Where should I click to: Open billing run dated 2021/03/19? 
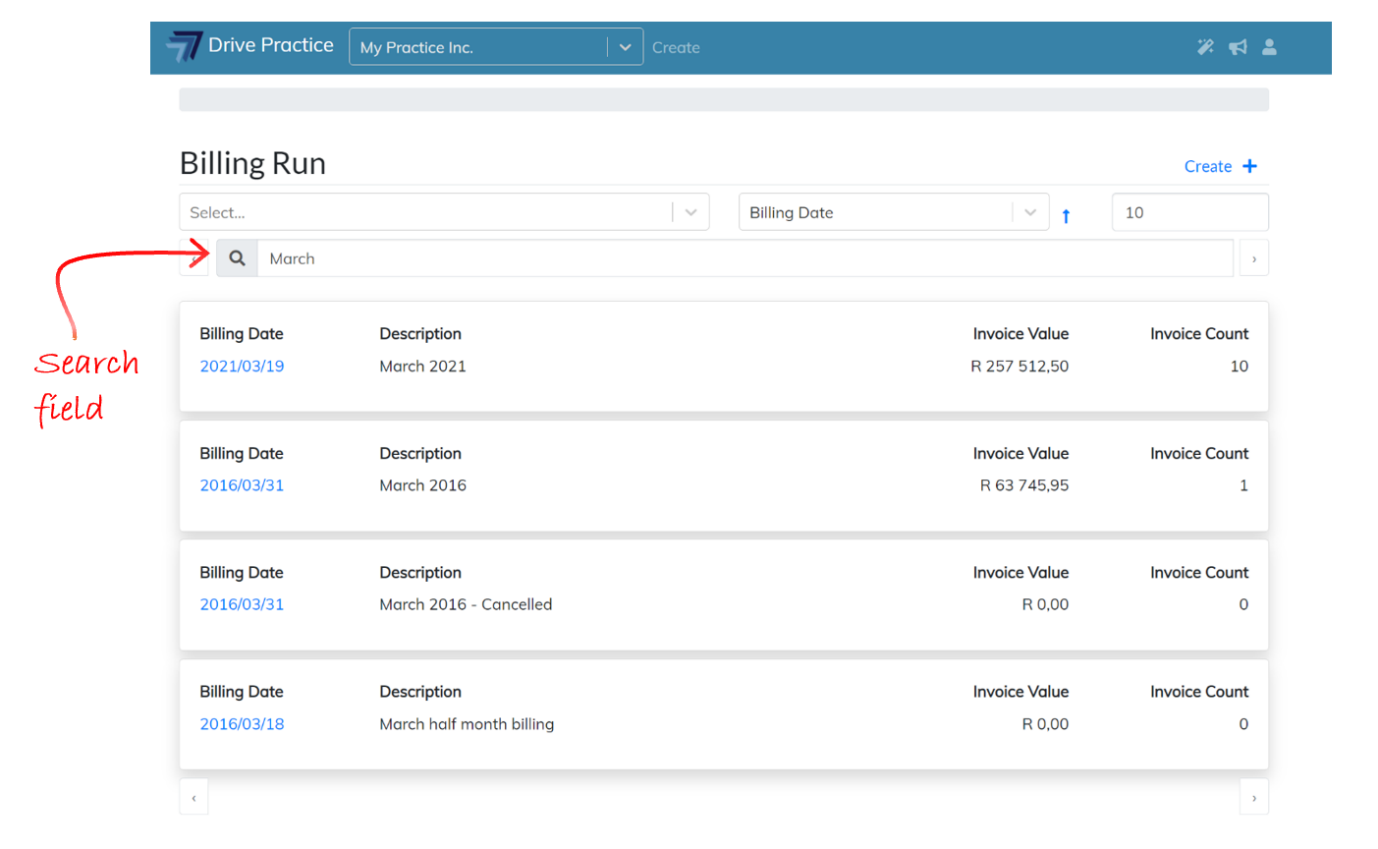tap(242, 366)
